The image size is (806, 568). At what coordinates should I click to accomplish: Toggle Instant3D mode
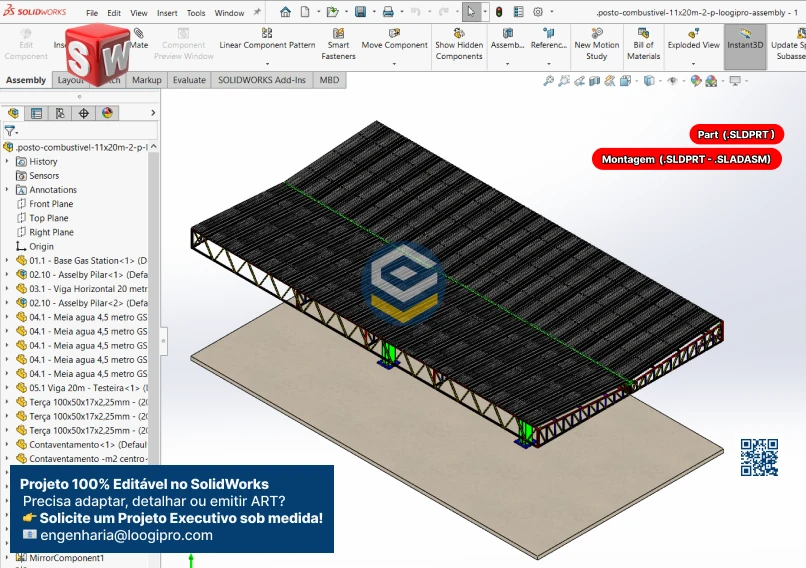[x=745, y=45]
